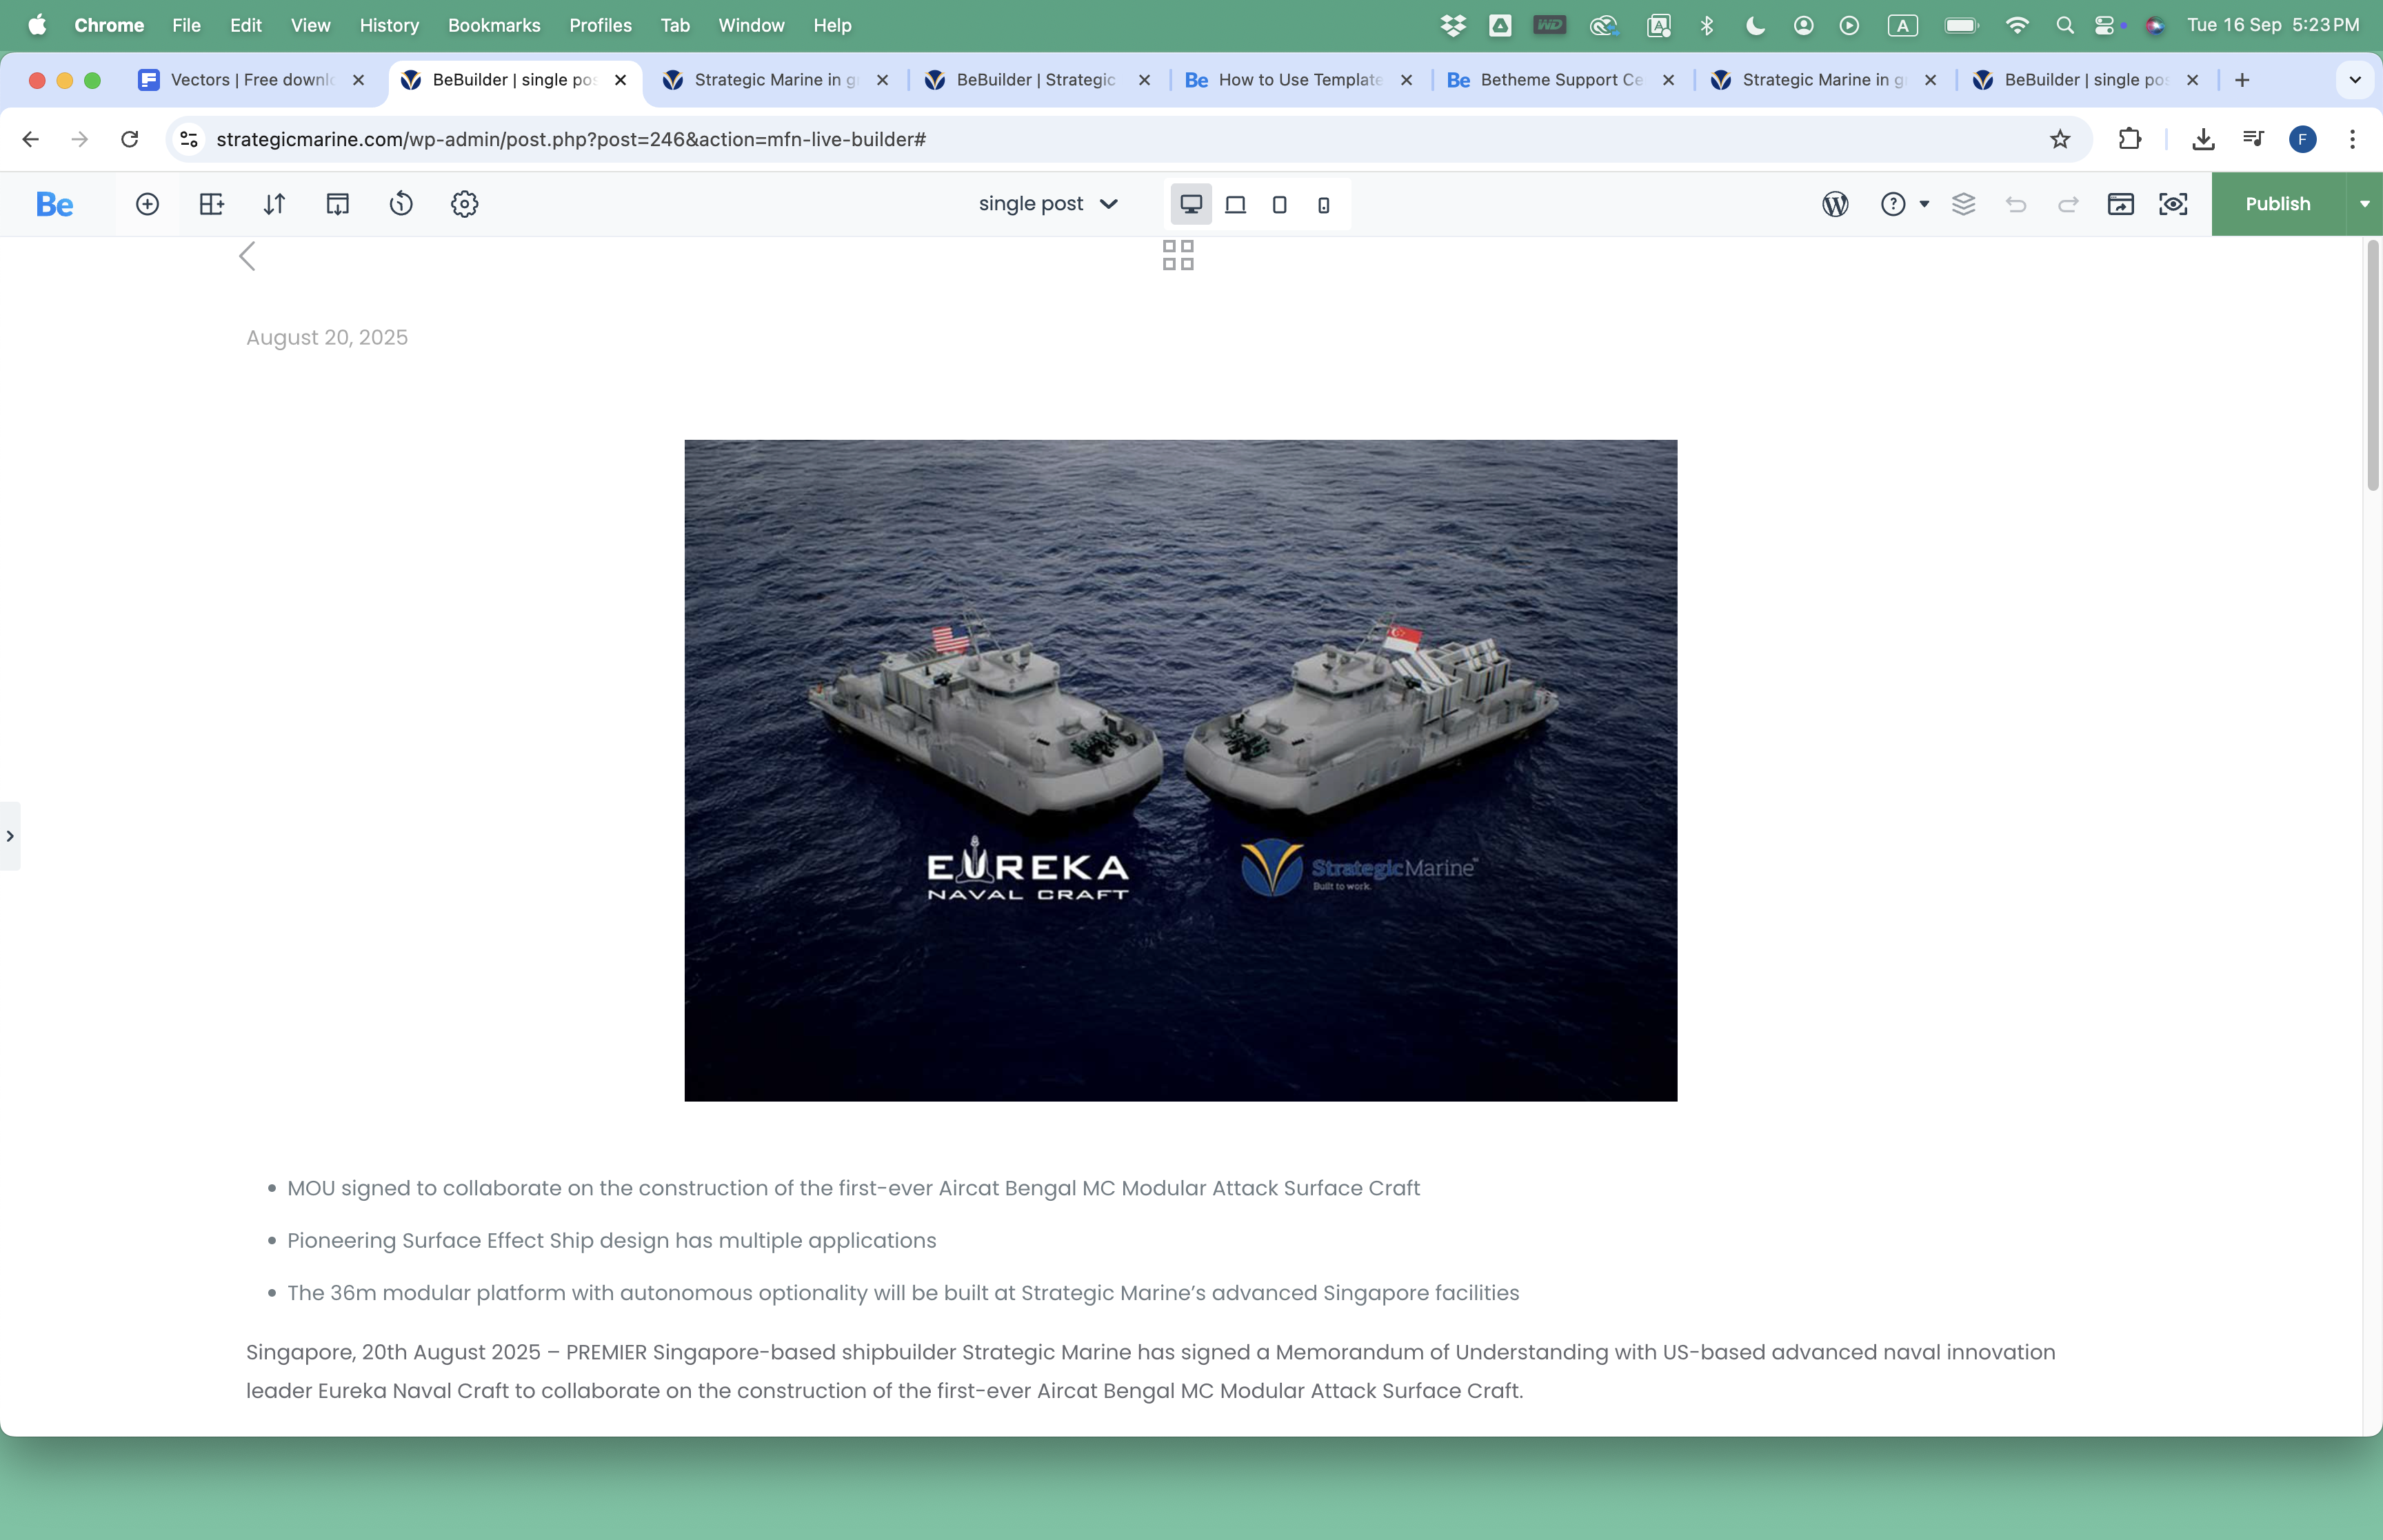Open the export/import window icon

tap(2121, 204)
